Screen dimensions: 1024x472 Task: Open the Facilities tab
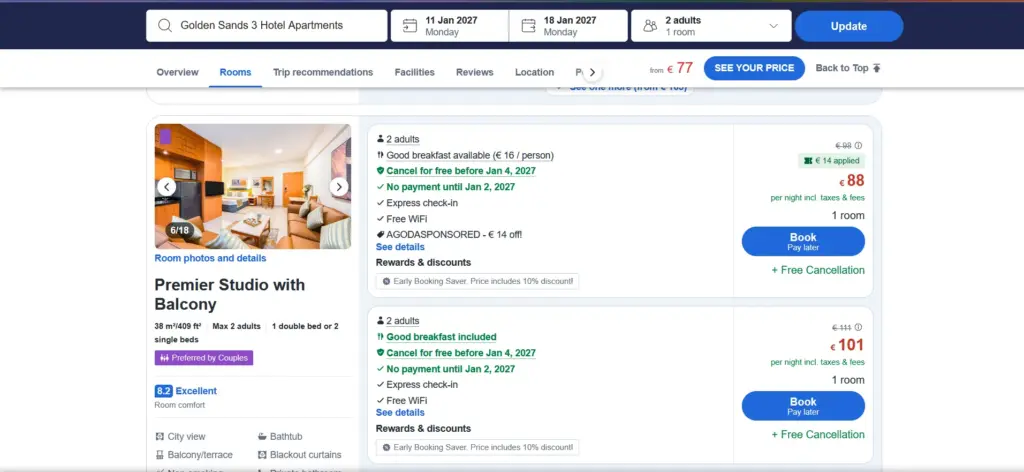click(415, 72)
